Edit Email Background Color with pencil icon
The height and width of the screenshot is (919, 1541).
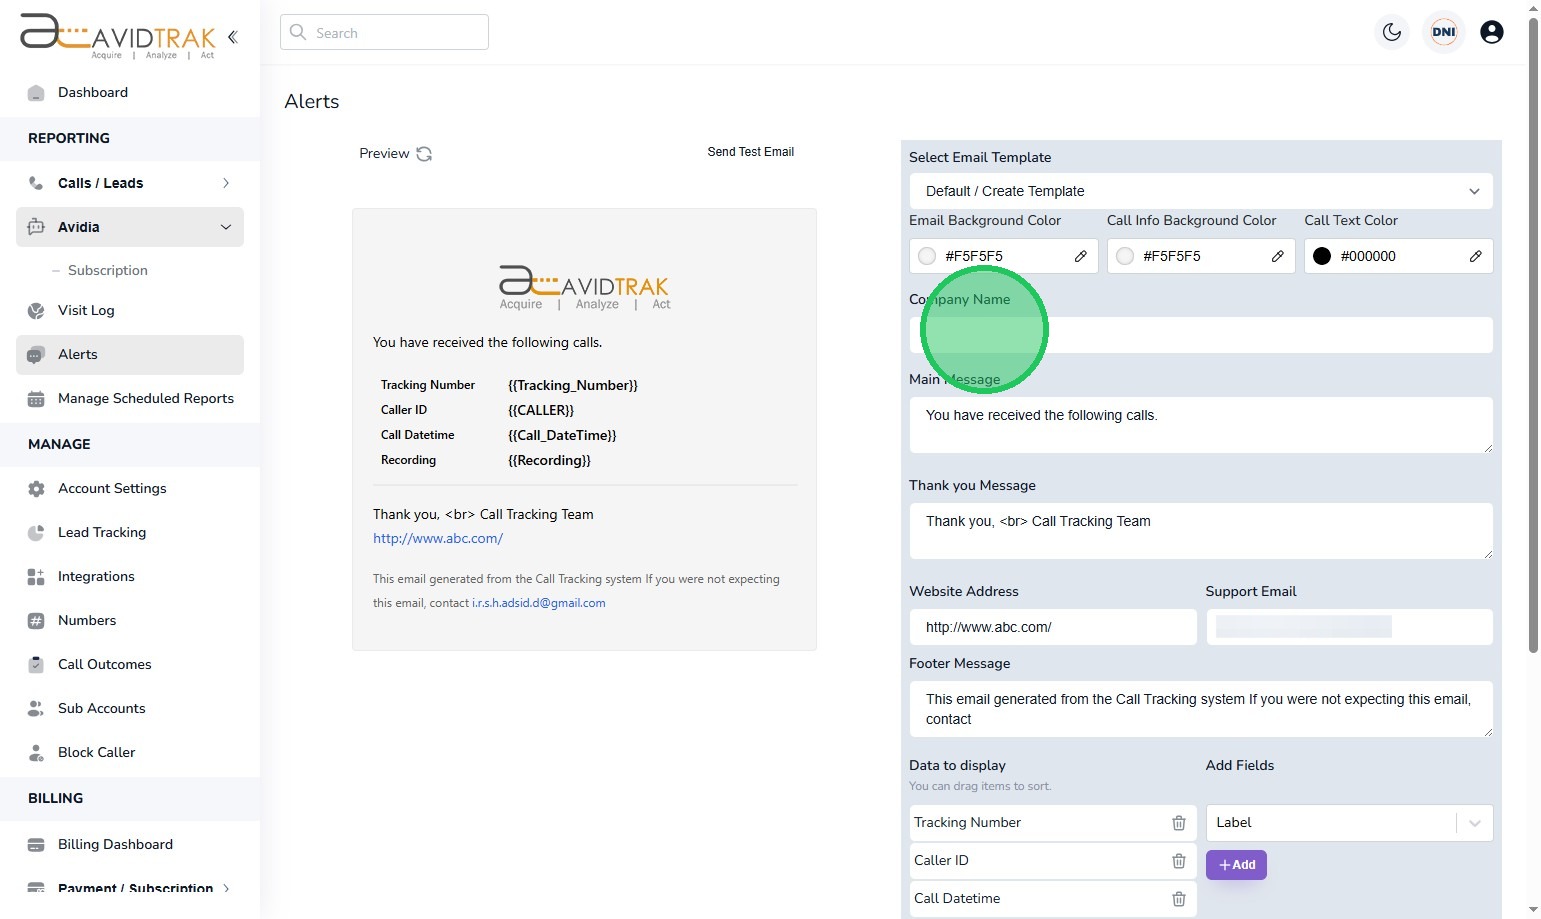click(x=1080, y=256)
